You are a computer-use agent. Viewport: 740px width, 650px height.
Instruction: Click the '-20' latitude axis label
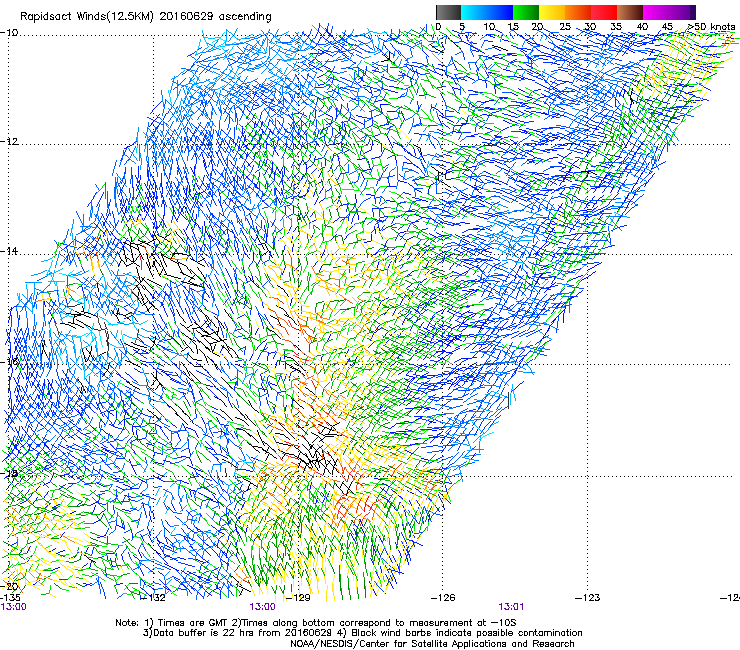click(x=9, y=587)
